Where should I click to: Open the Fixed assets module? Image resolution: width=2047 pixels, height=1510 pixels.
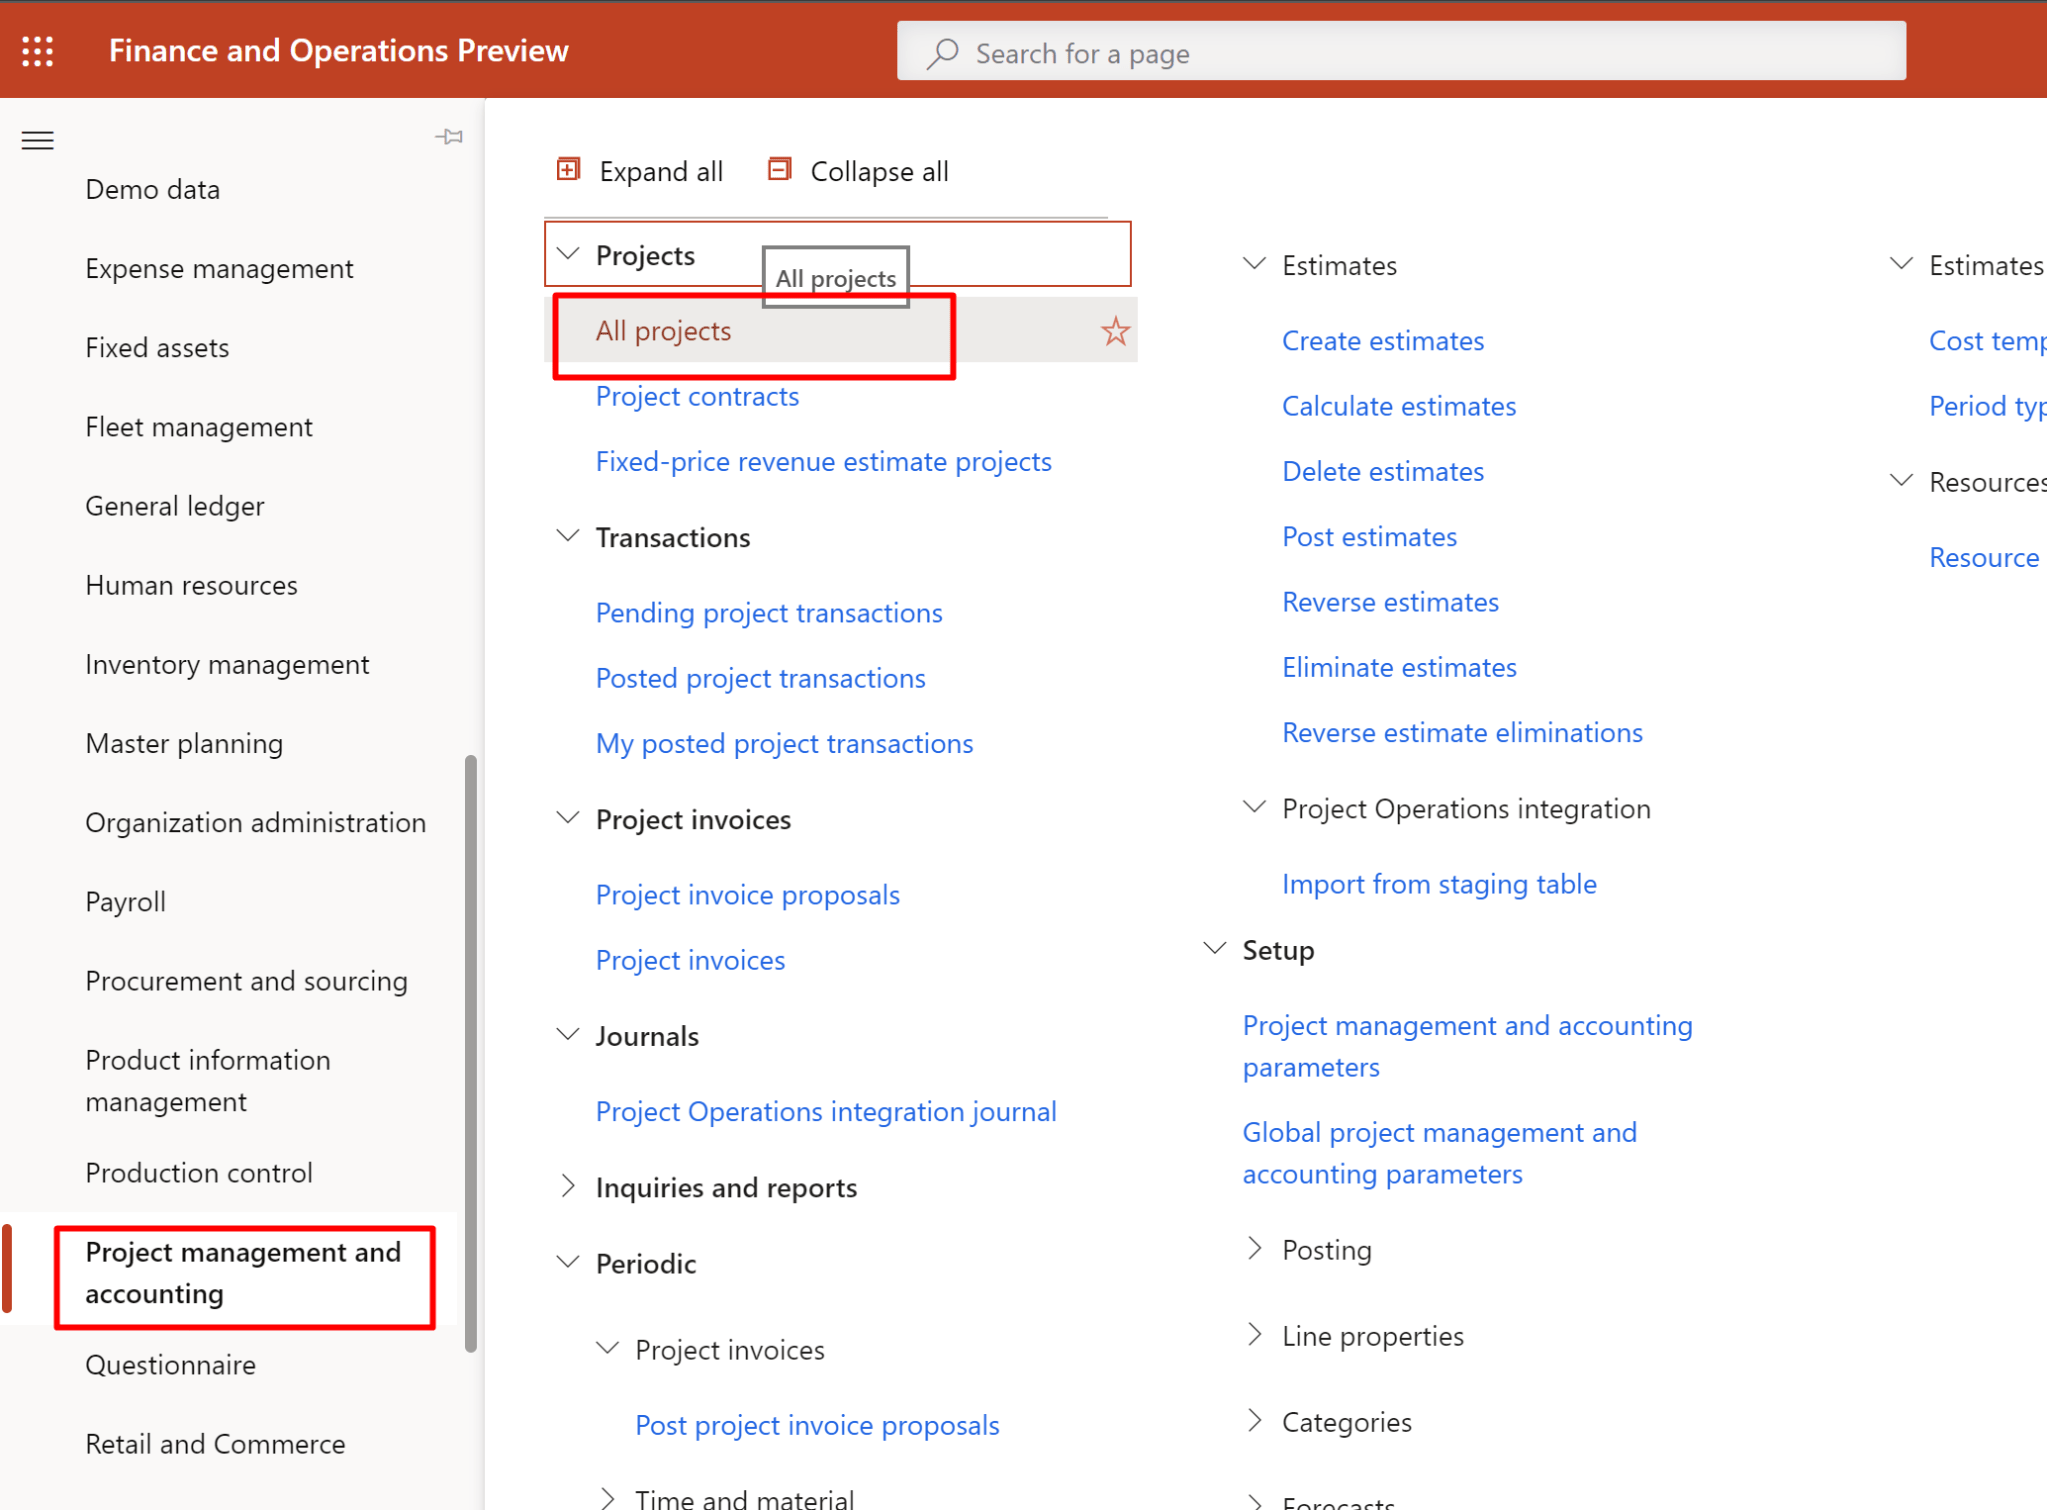pos(156,347)
